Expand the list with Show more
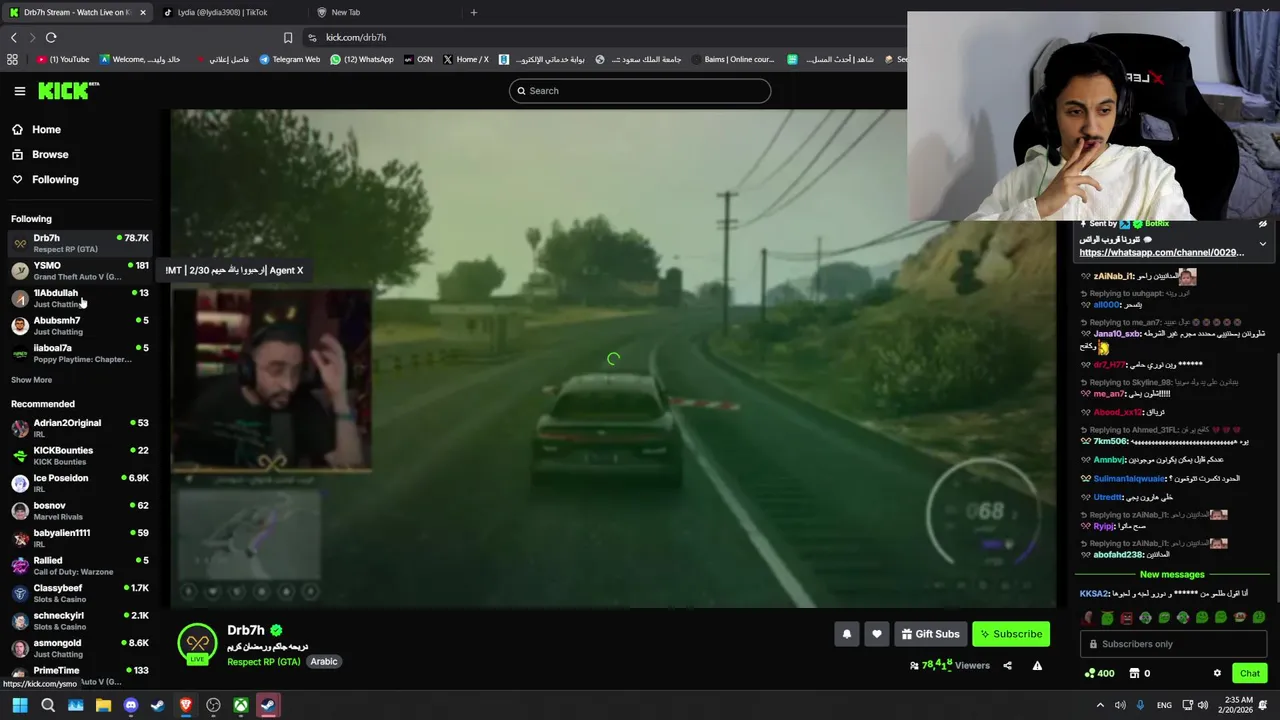This screenshot has width=1280, height=720. (x=31, y=380)
